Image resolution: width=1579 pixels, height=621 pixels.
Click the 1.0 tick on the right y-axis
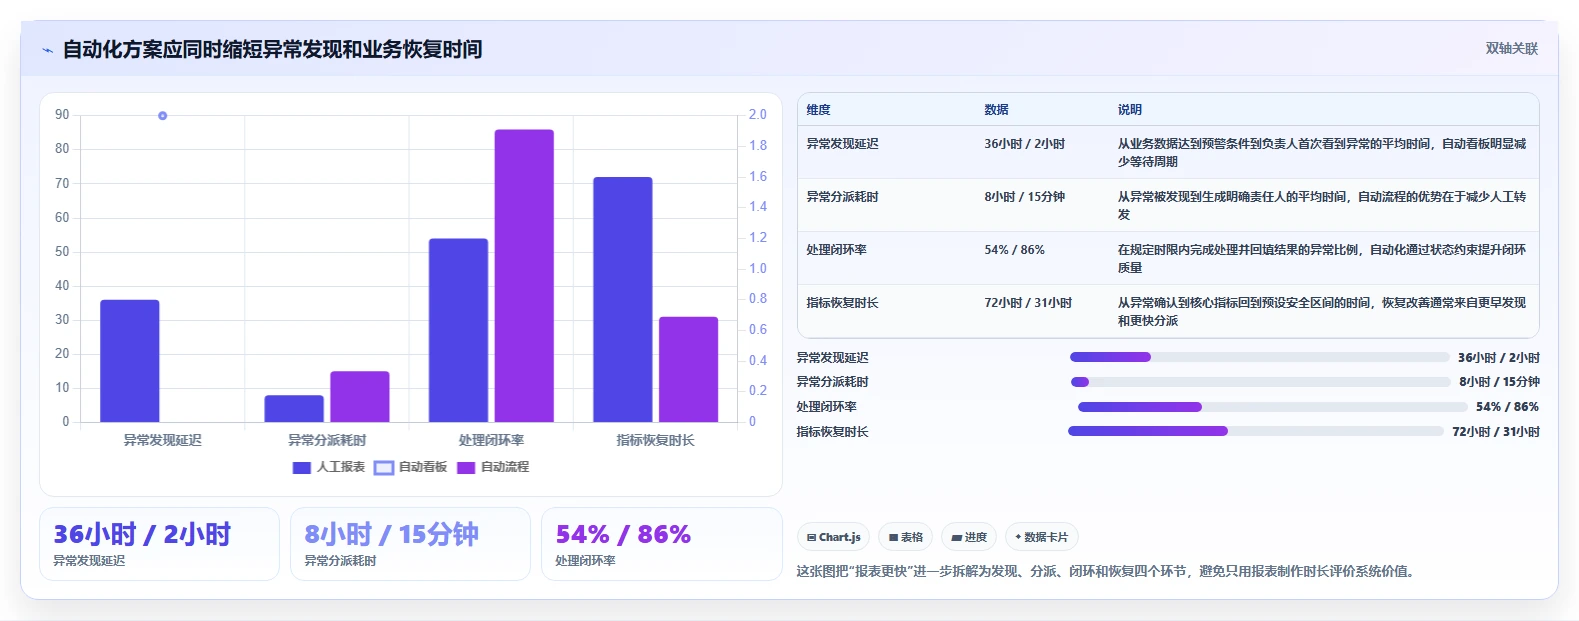tap(758, 268)
